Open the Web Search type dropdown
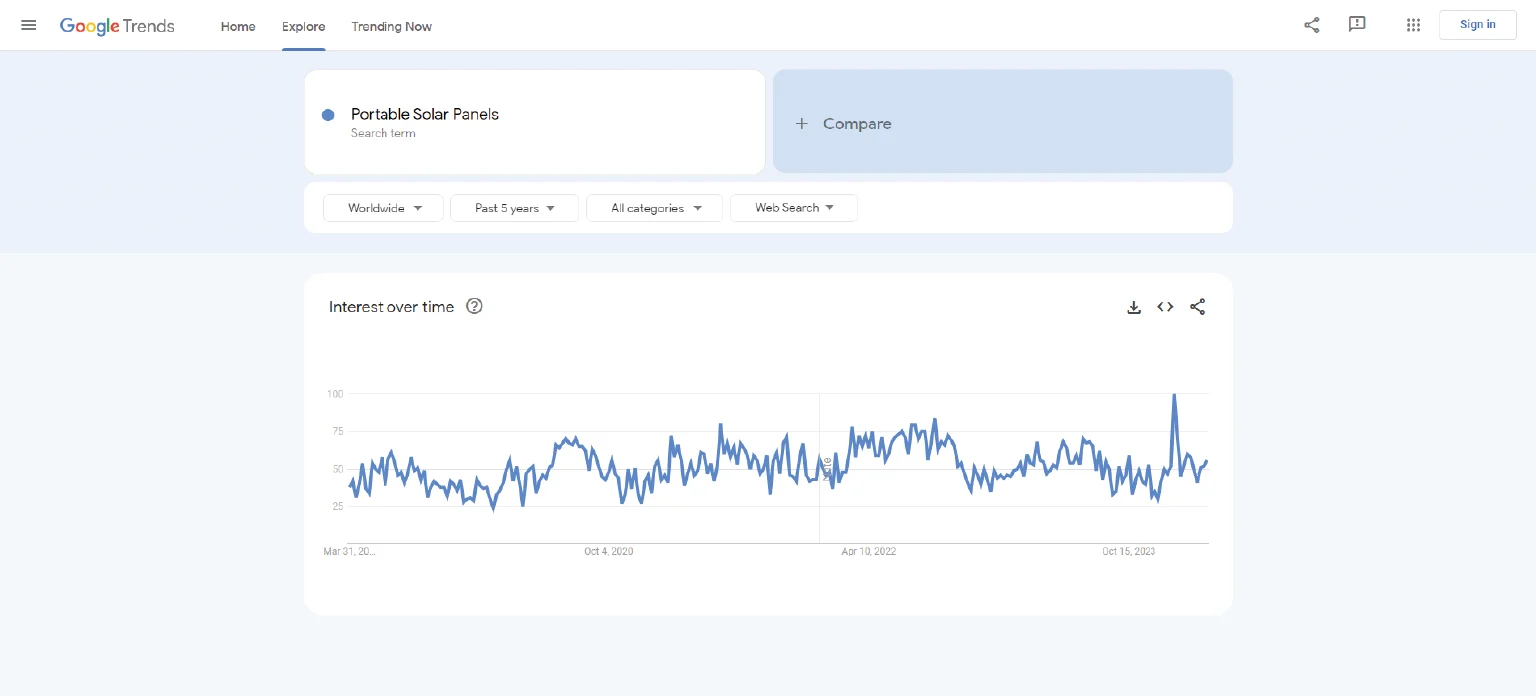 click(x=794, y=208)
